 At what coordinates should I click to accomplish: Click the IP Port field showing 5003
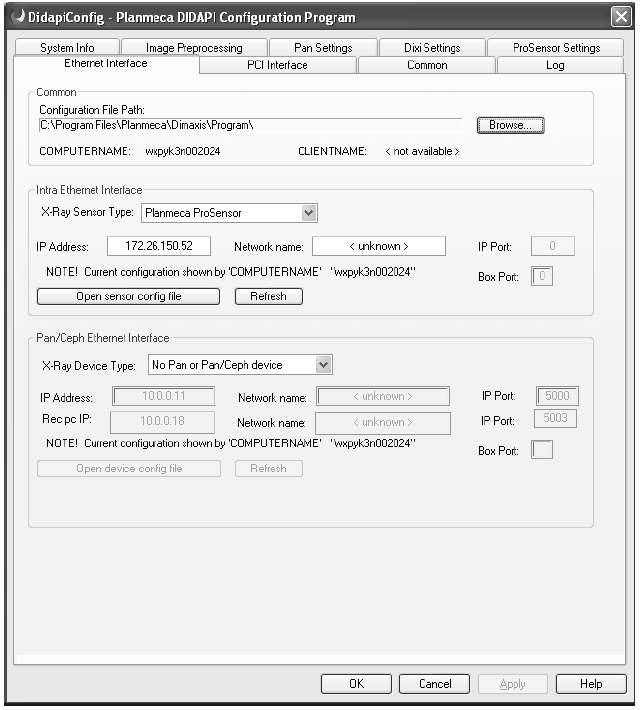(555, 418)
